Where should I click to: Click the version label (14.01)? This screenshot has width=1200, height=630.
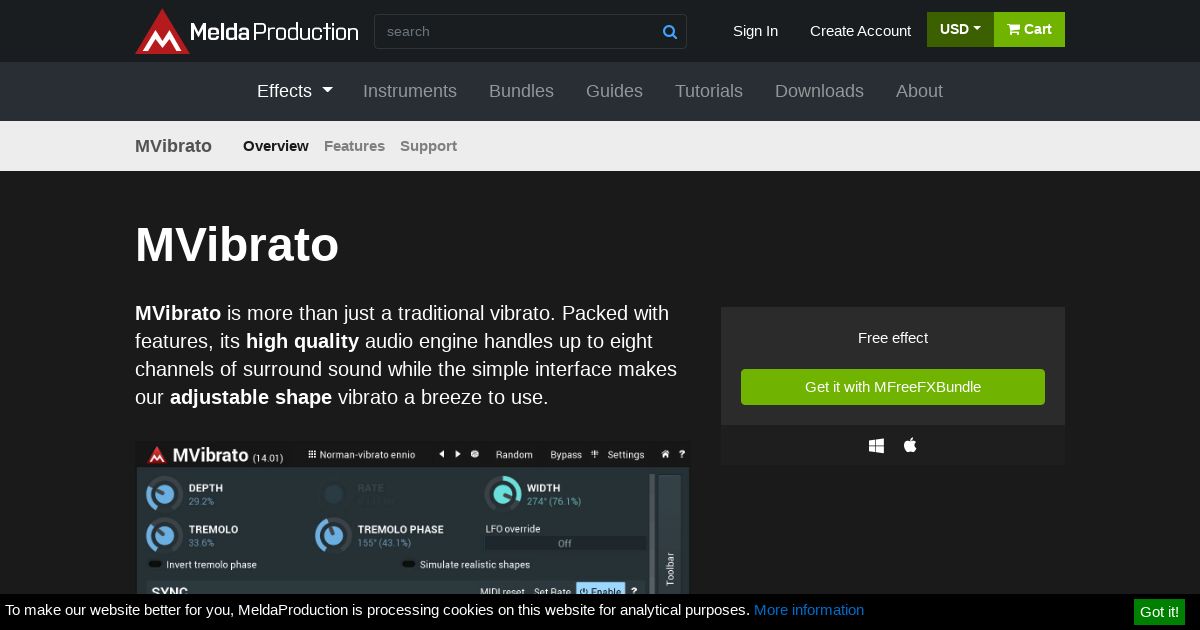click(268, 459)
